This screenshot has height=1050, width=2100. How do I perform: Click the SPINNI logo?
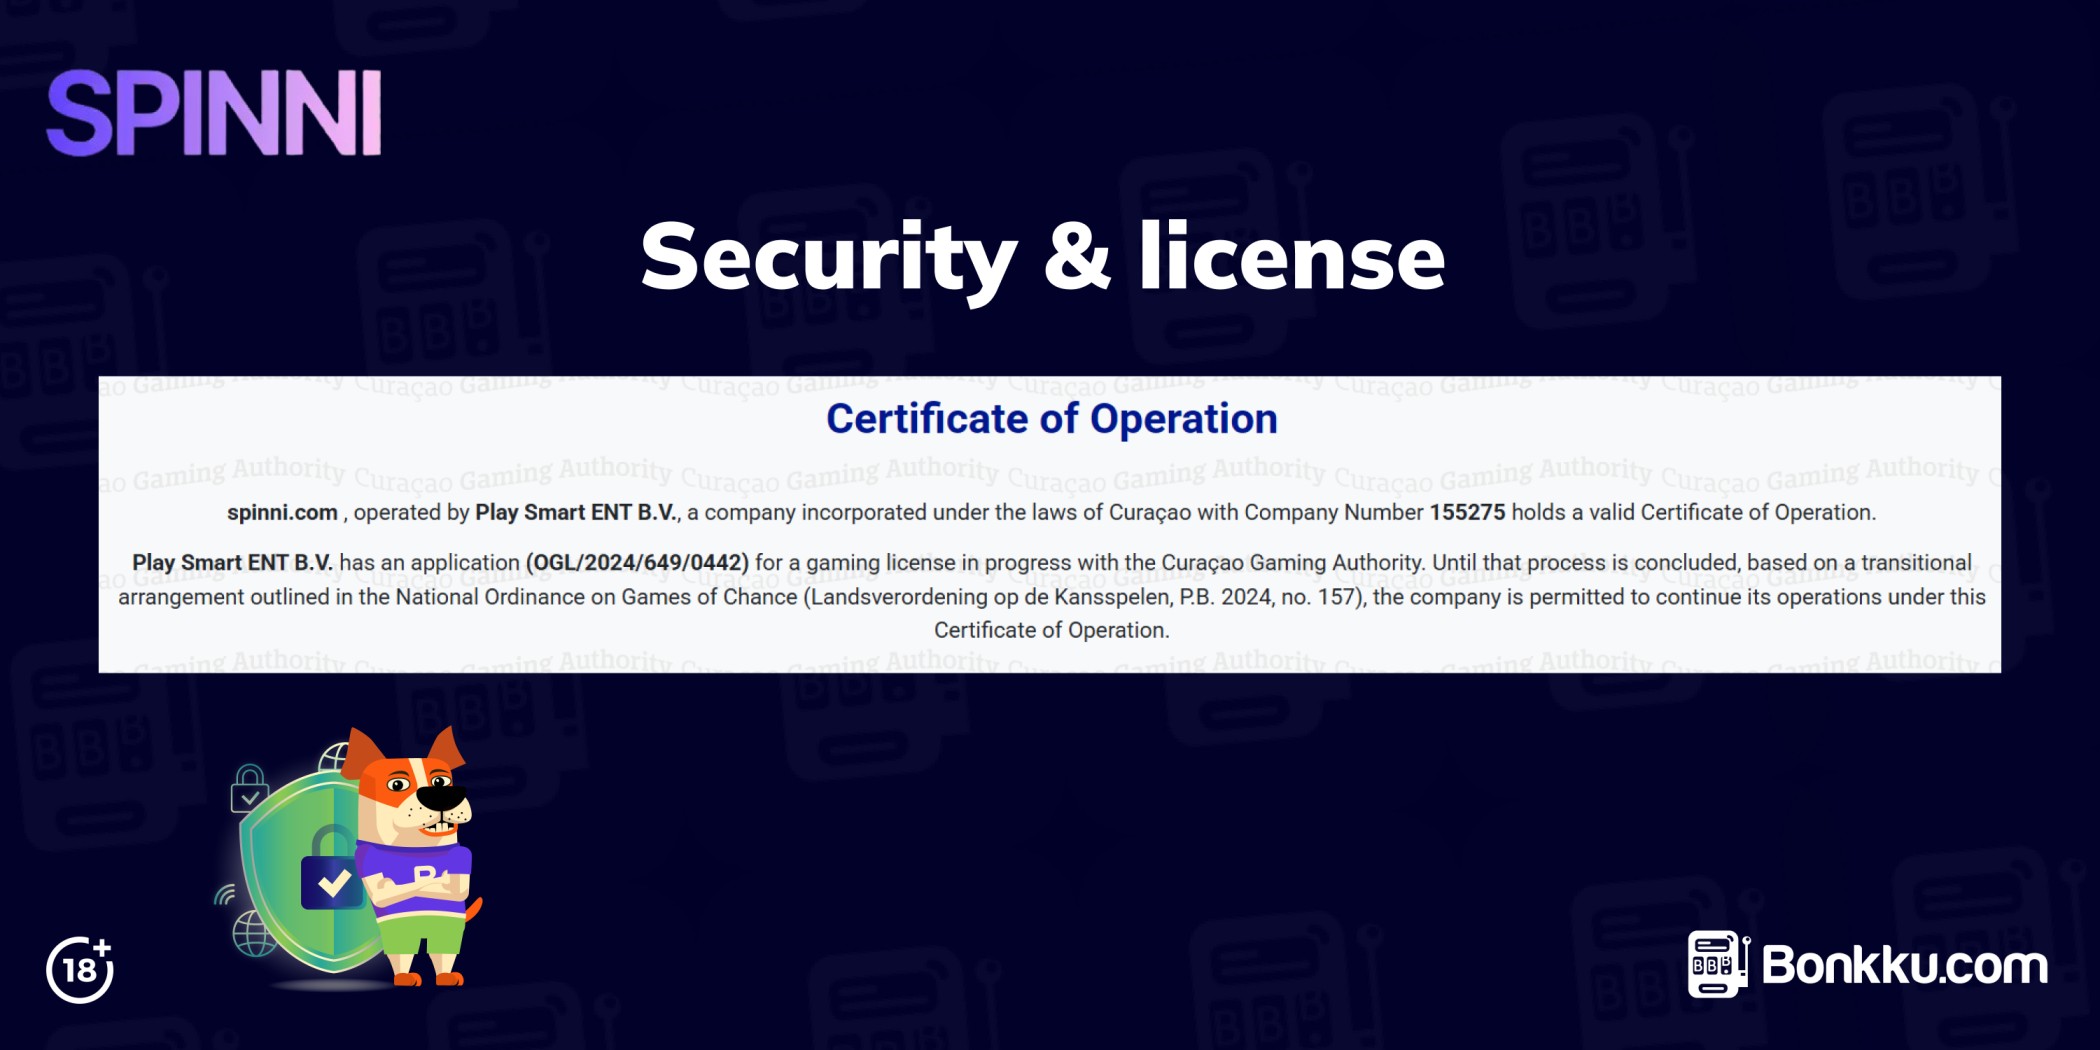(x=214, y=113)
